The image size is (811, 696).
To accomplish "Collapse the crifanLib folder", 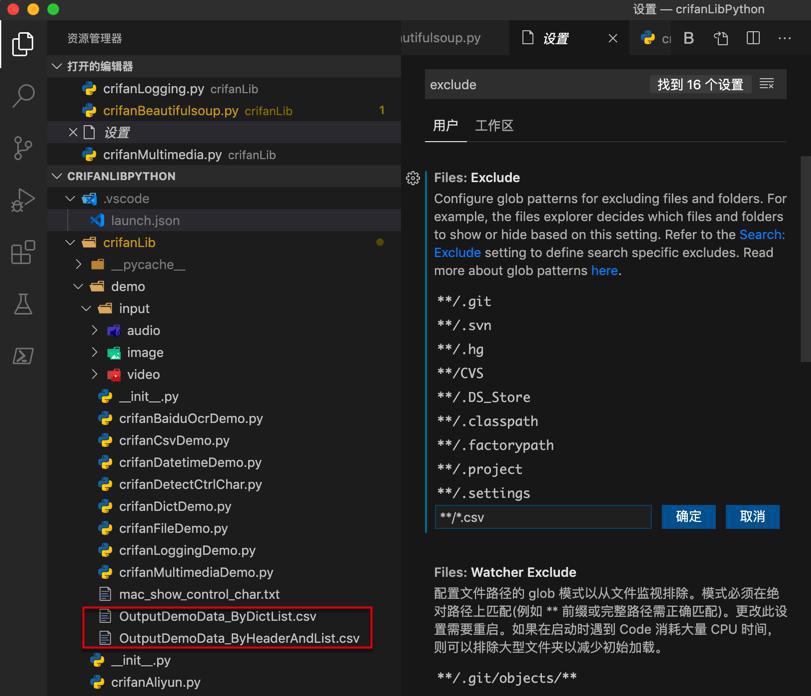I will pos(224,243).
